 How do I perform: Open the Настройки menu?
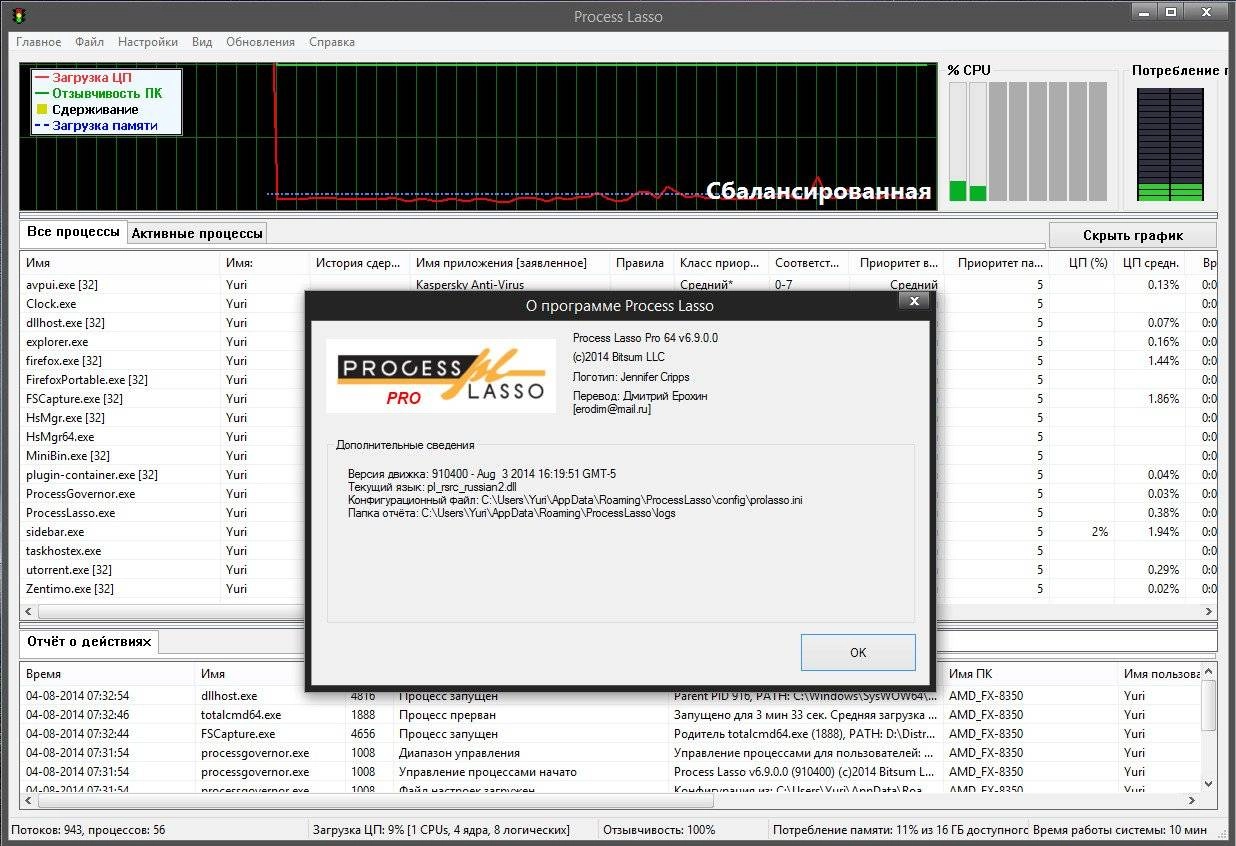coord(148,42)
